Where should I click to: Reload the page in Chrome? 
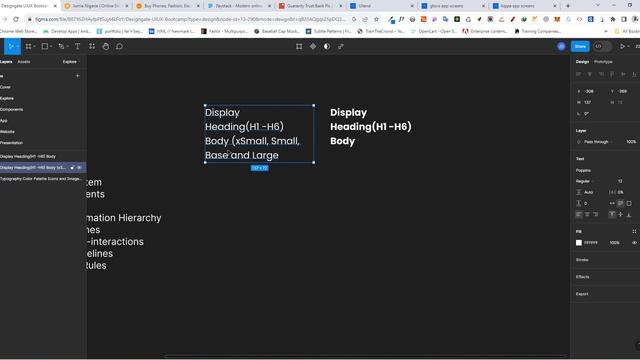[x=16, y=19]
